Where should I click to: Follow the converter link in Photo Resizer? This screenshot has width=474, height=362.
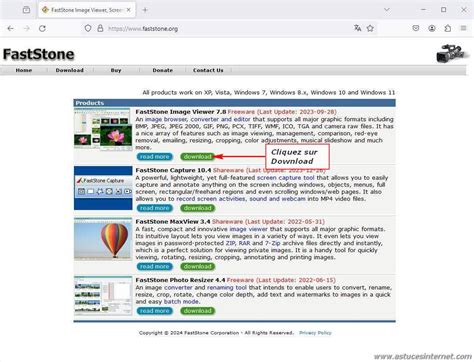click(x=178, y=287)
